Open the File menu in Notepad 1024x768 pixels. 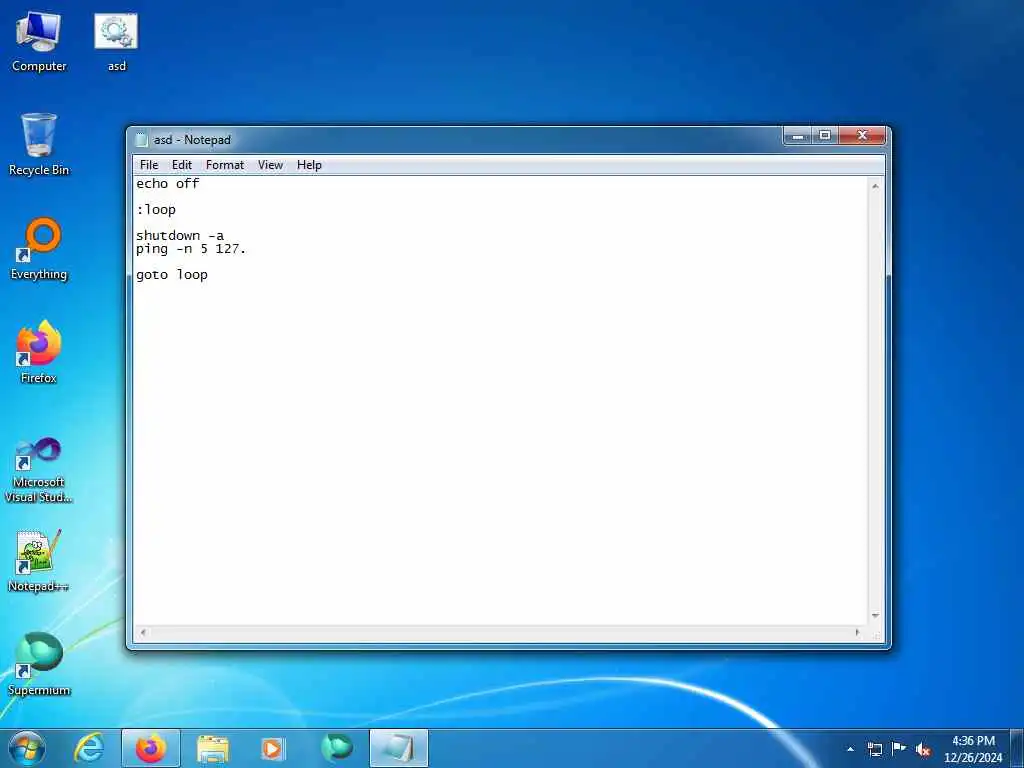pyautogui.click(x=149, y=165)
